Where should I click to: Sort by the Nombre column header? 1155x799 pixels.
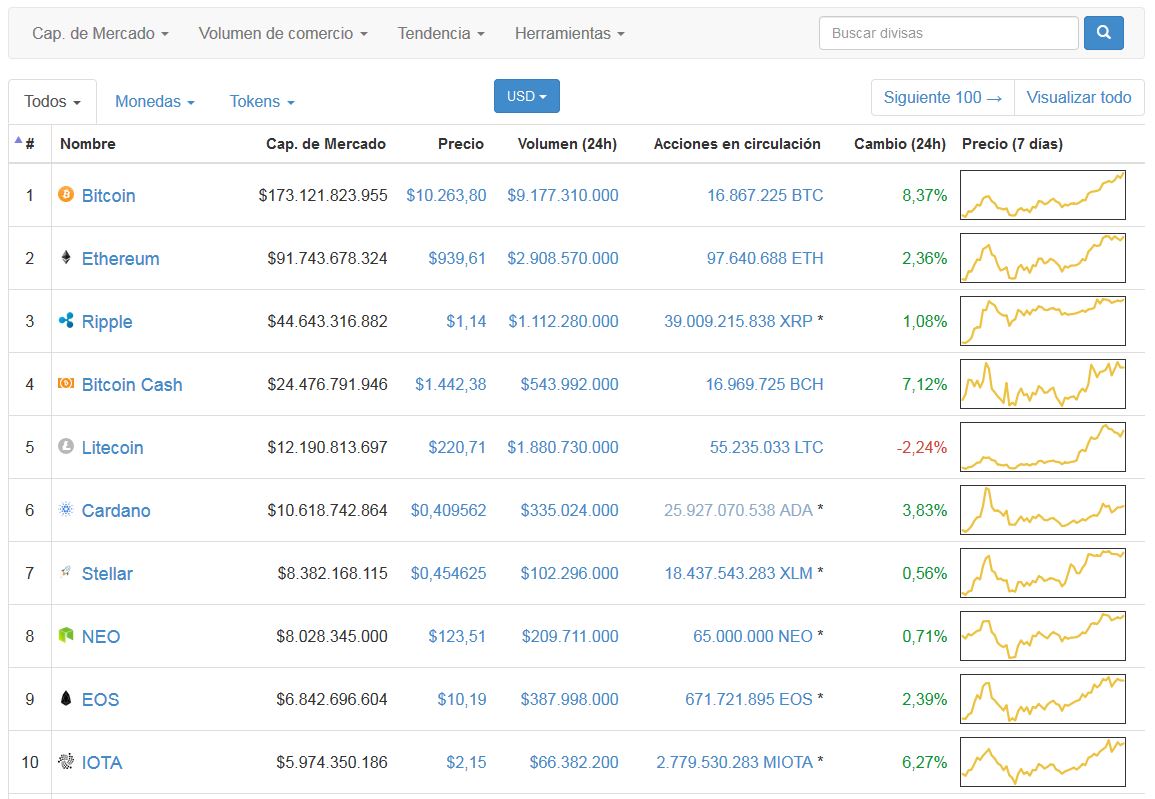pos(88,144)
